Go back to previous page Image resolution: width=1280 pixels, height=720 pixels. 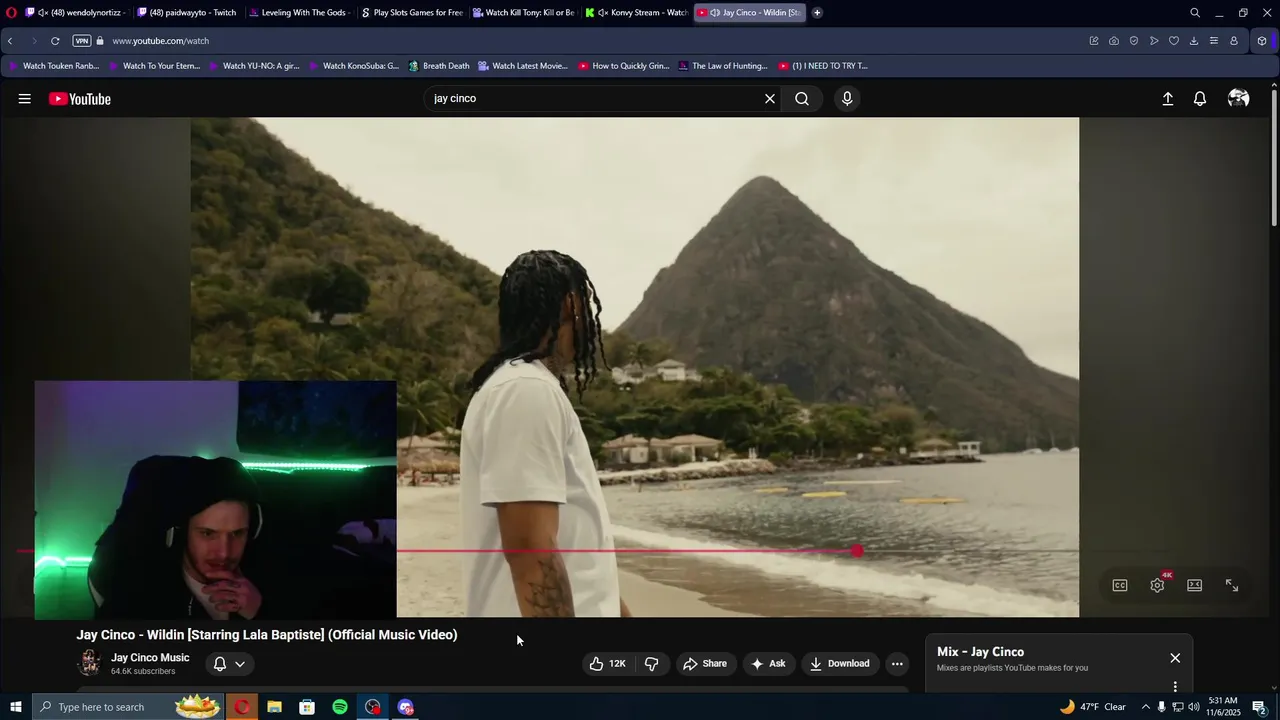[10, 41]
